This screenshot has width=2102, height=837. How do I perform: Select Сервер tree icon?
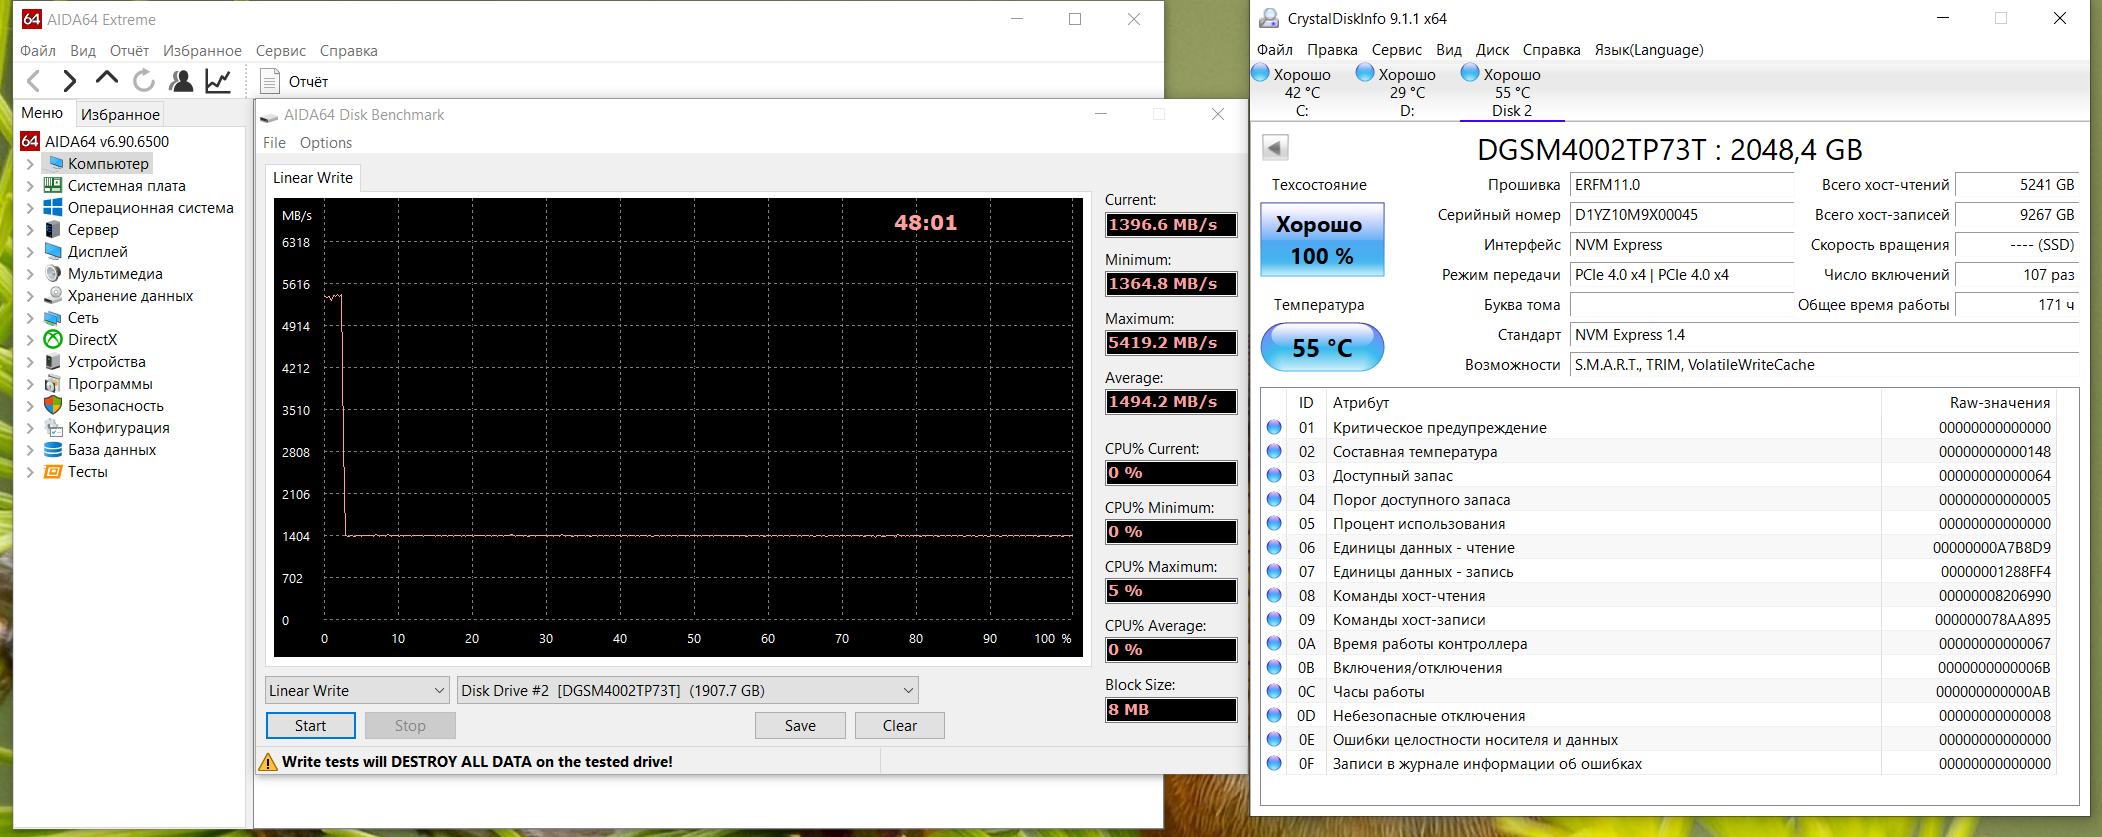coord(53,229)
